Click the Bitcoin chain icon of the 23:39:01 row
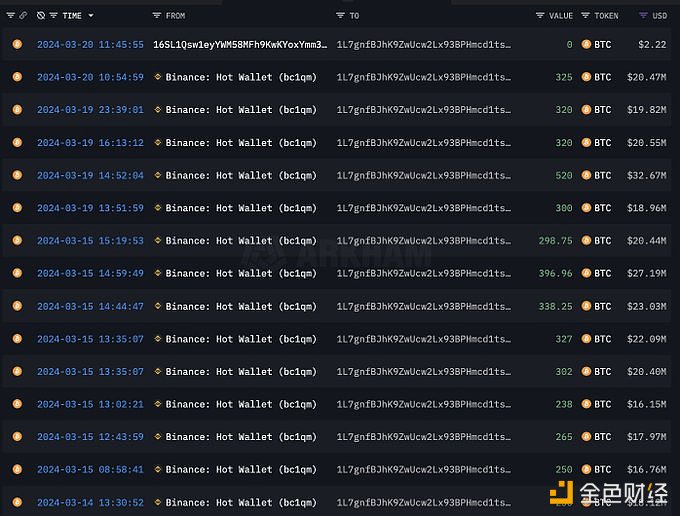This screenshot has width=680, height=516. [17, 110]
